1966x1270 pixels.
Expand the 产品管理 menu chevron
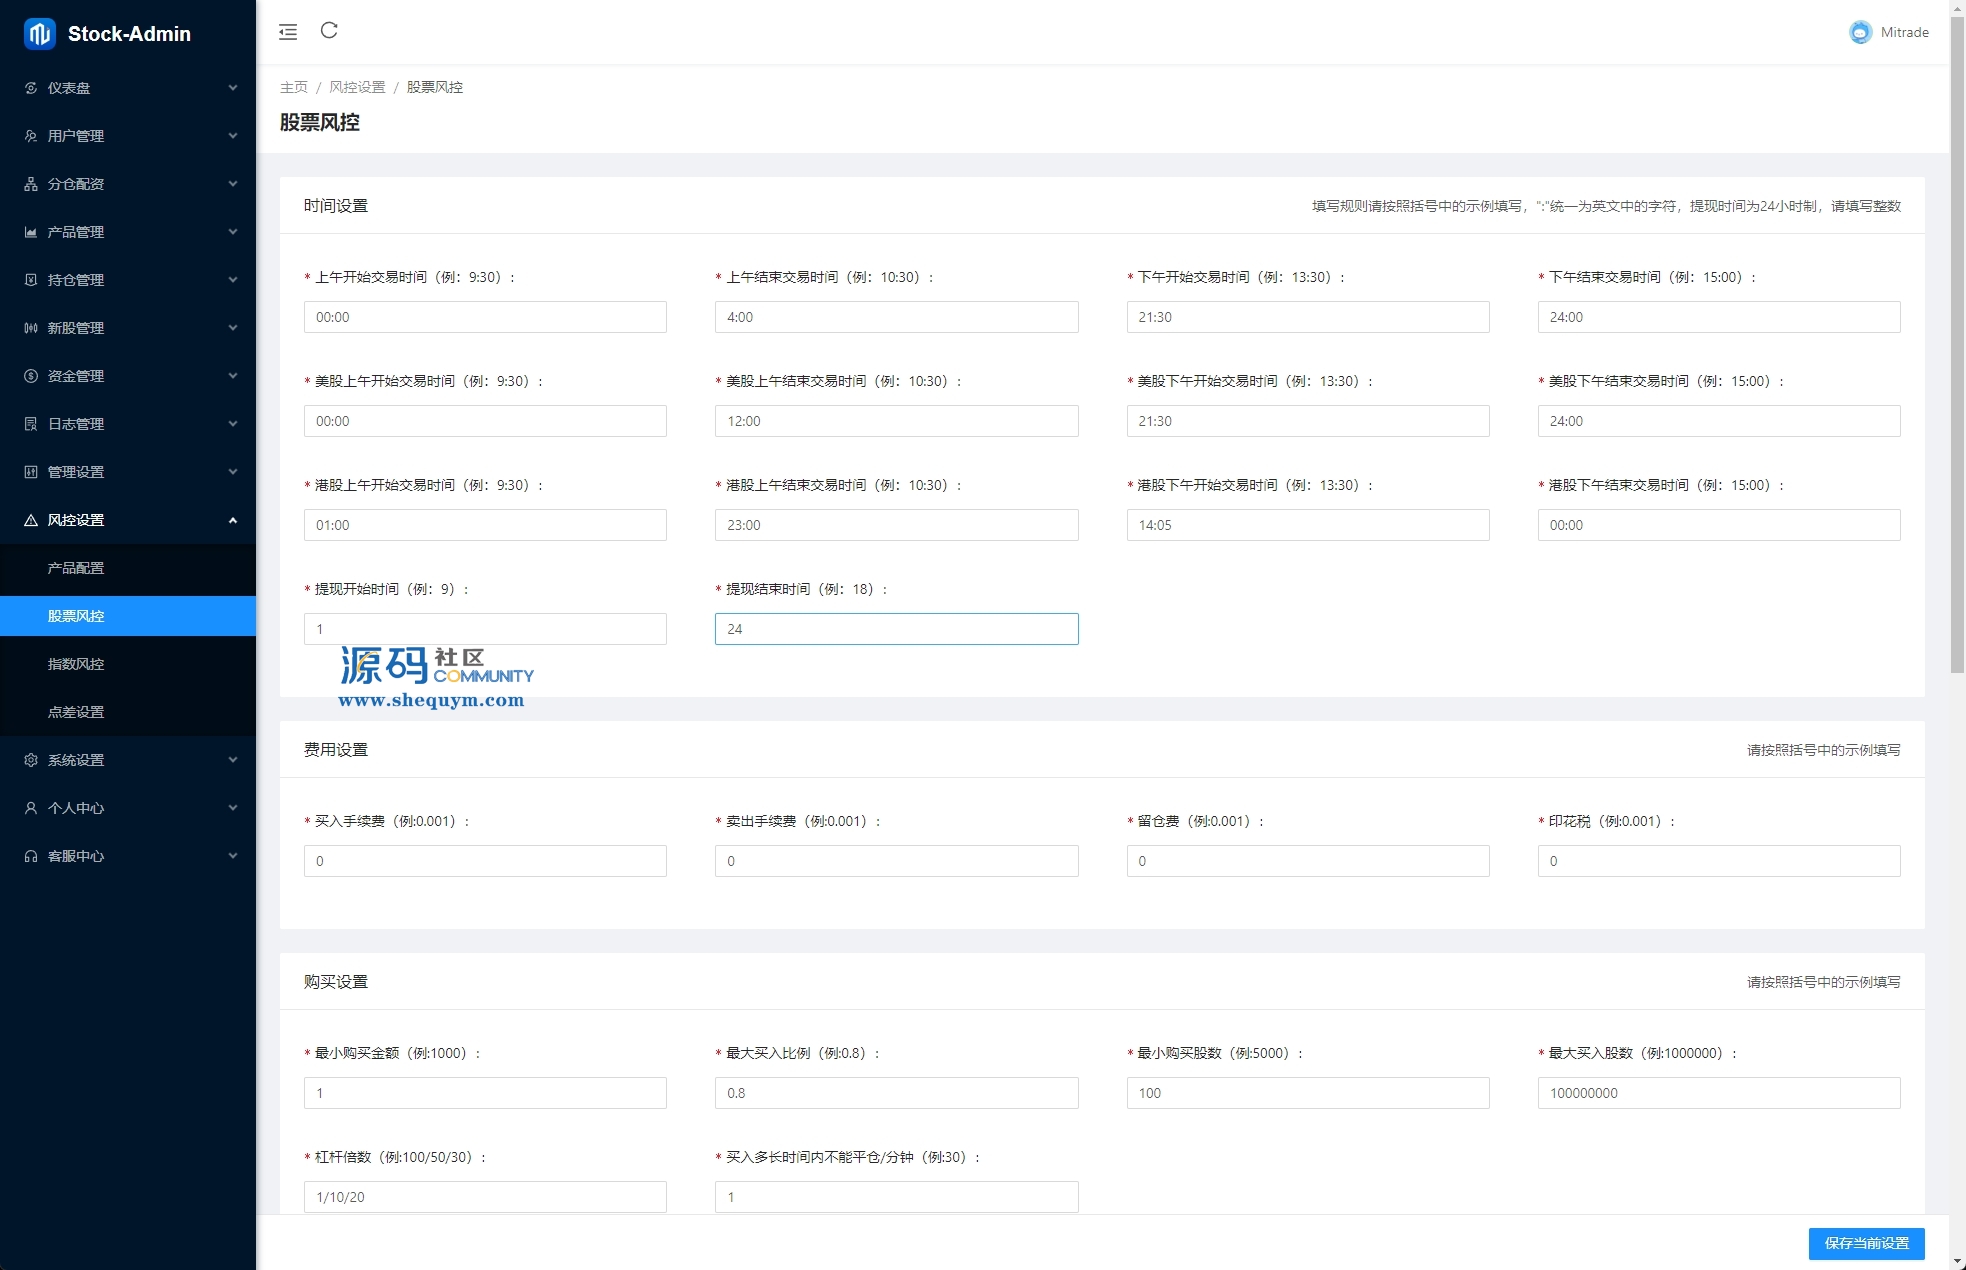click(x=233, y=232)
